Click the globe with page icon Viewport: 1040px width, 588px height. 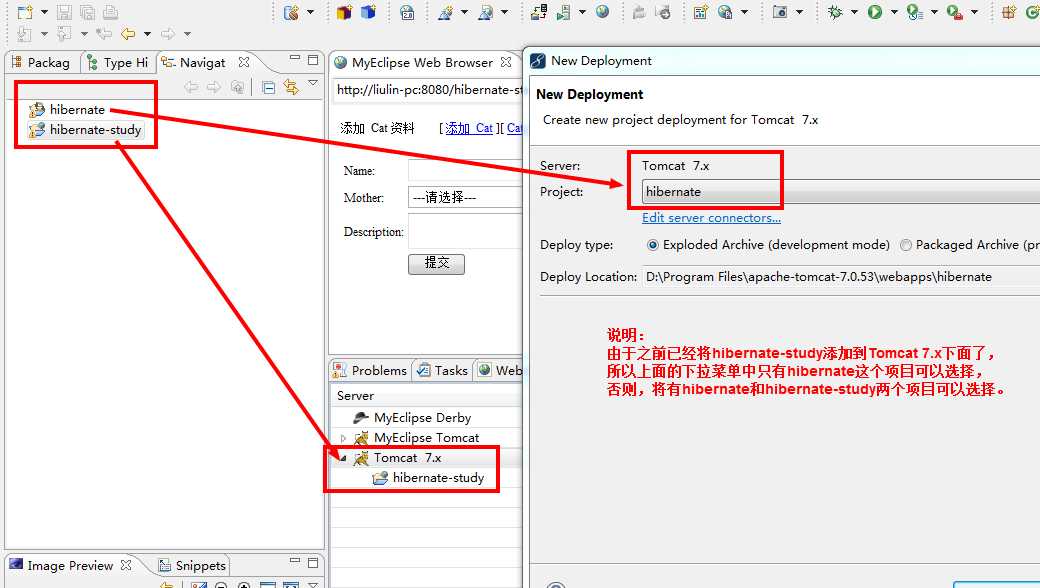click(725, 12)
